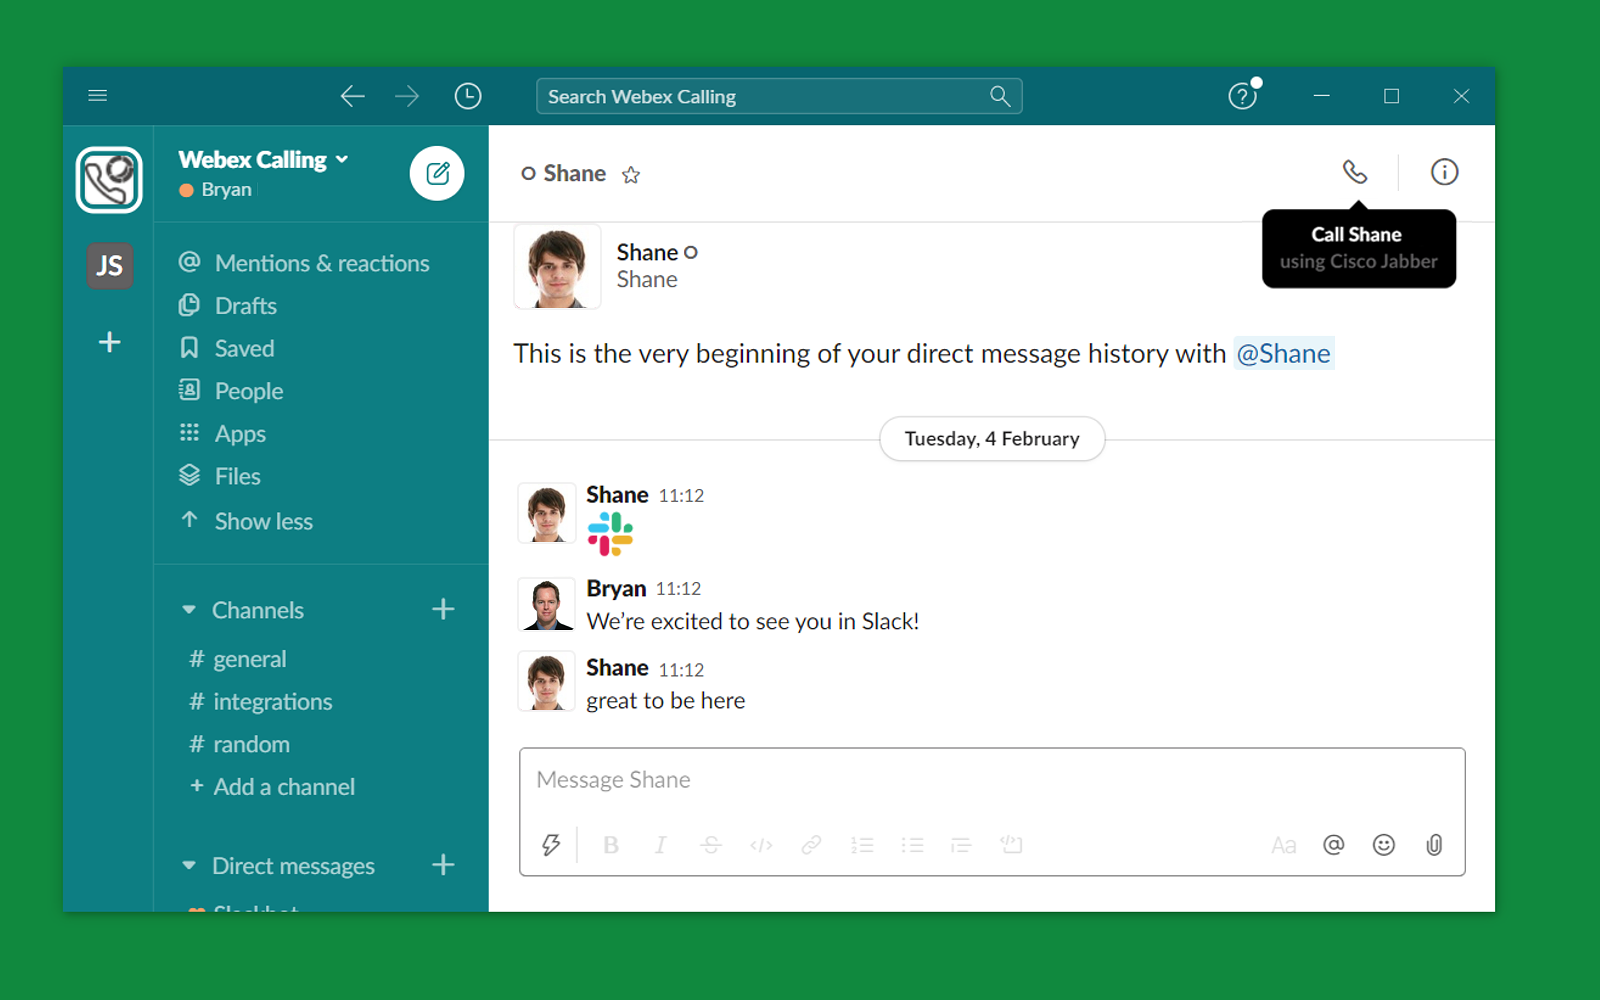
Task: Open the Webex Calling workspace dropdown
Action: point(264,159)
